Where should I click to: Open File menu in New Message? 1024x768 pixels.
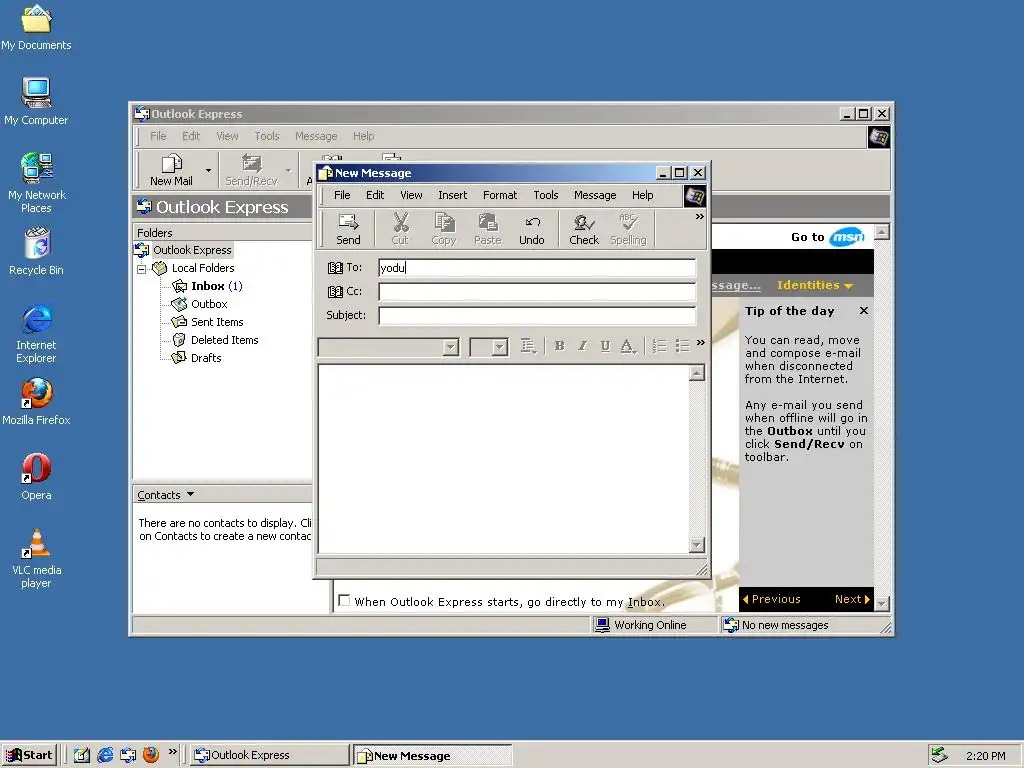tap(342, 195)
